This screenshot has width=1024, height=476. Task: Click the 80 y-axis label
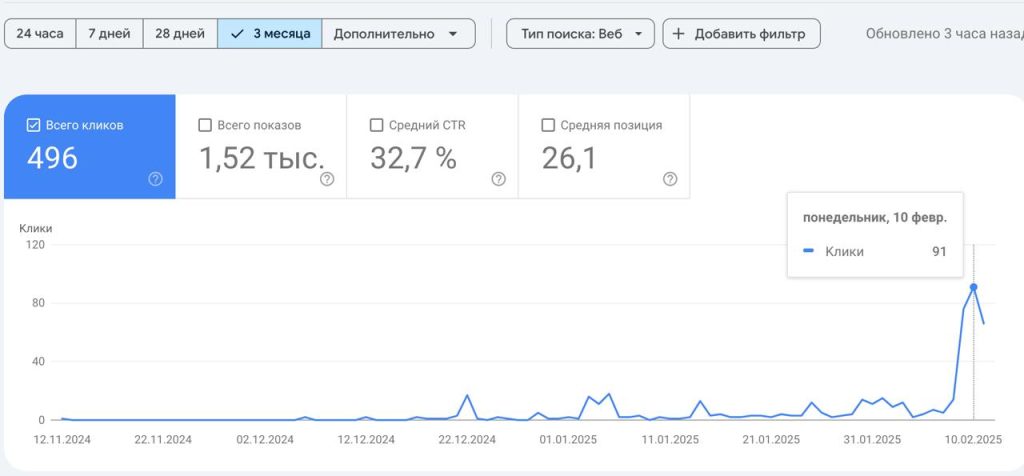point(38,303)
